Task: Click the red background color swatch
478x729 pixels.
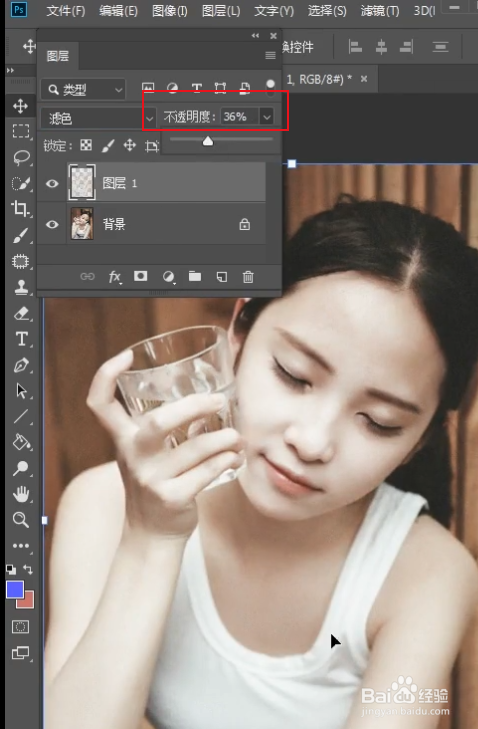Action: 29,603
